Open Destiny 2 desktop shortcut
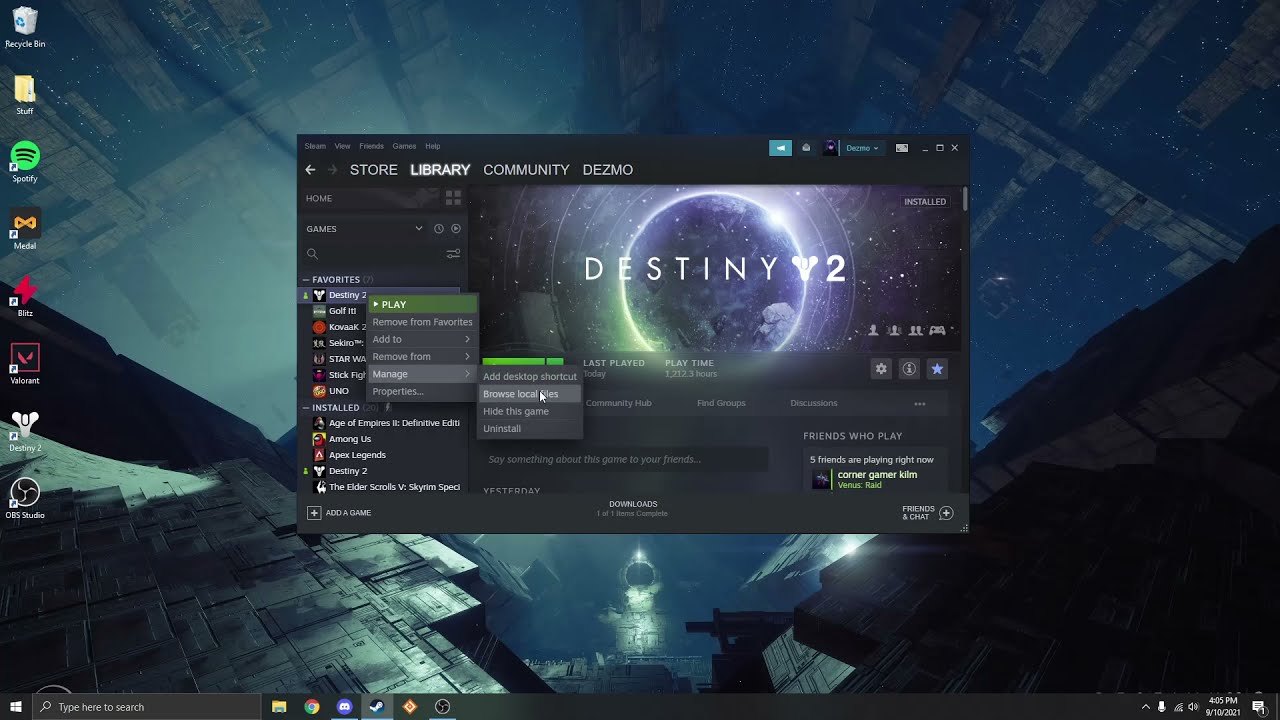Image resolution: width=1280 pixels, height=720 pixels. (25, 432)
